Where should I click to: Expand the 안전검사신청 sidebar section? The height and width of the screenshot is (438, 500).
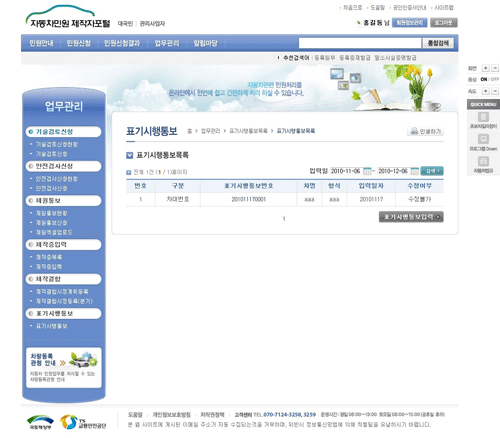(63, 166)
